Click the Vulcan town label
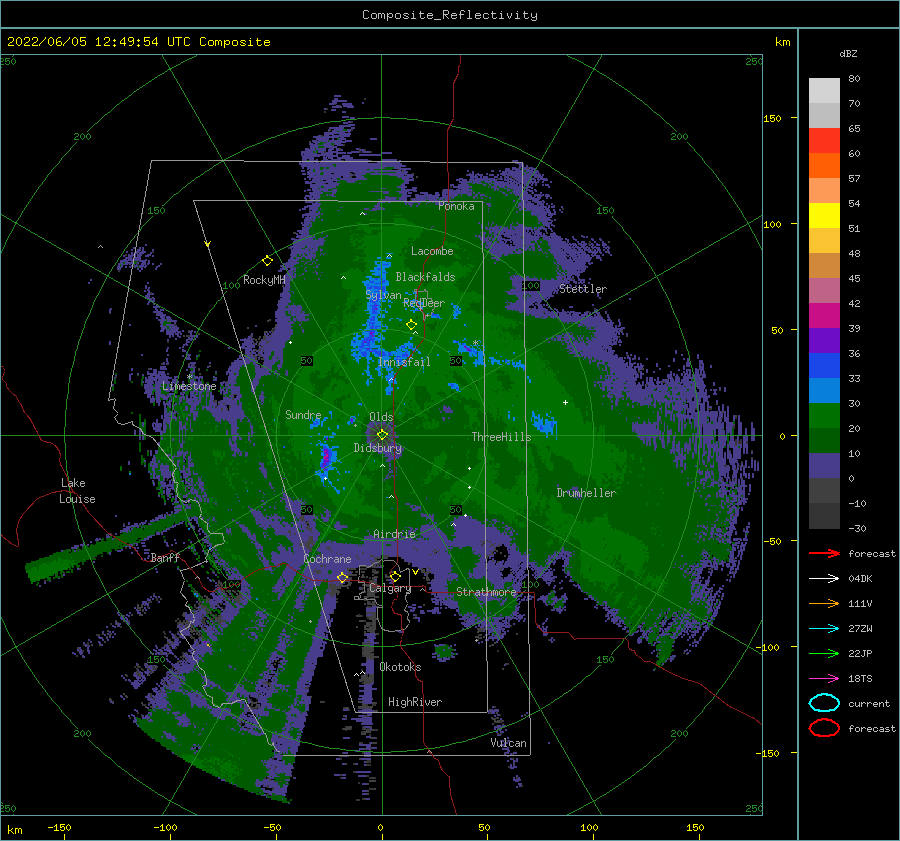The width and height of the screenshot is (900, 841). point(509,743)
